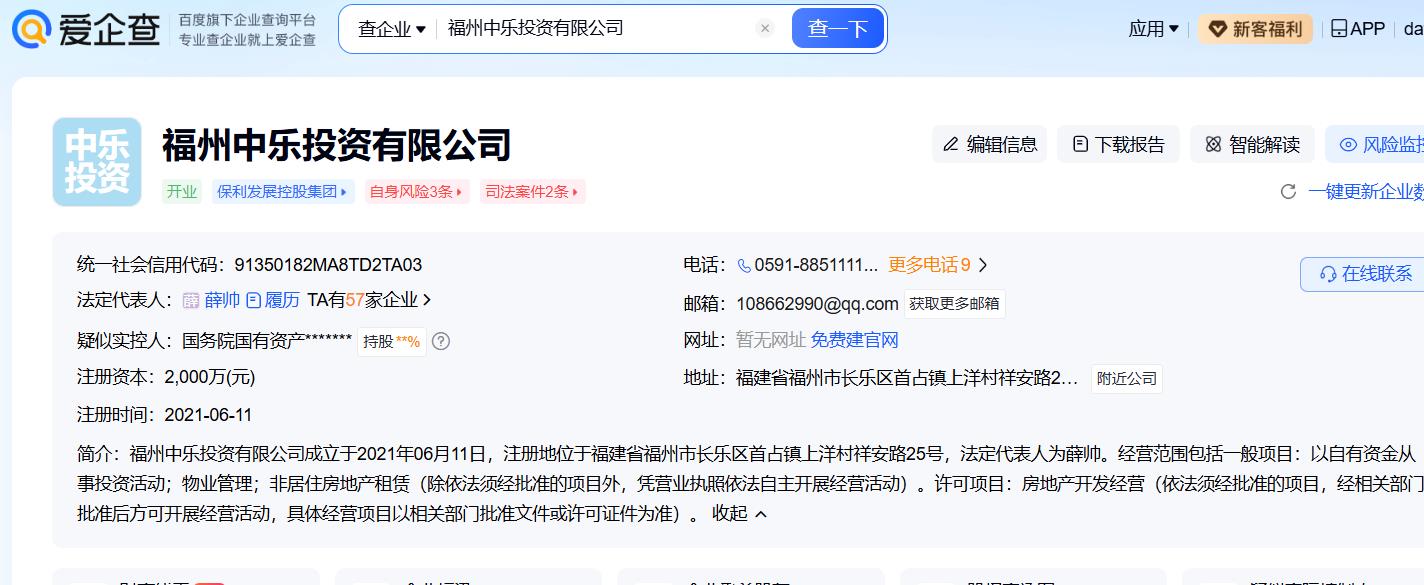Click the 智能解读 icon
1424x585 pixels.
coord(1213,145)
